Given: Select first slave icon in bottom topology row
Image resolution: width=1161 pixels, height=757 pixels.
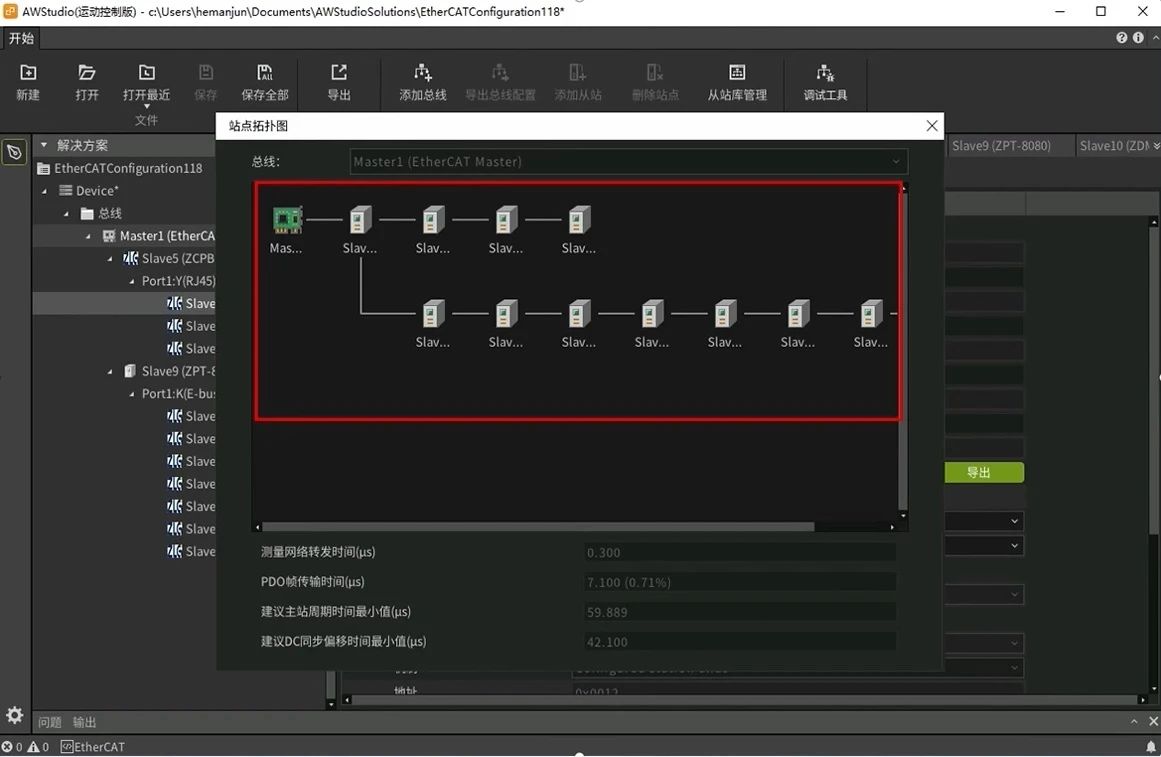Looking at the screenshot, I should click(x=433, y=314).
